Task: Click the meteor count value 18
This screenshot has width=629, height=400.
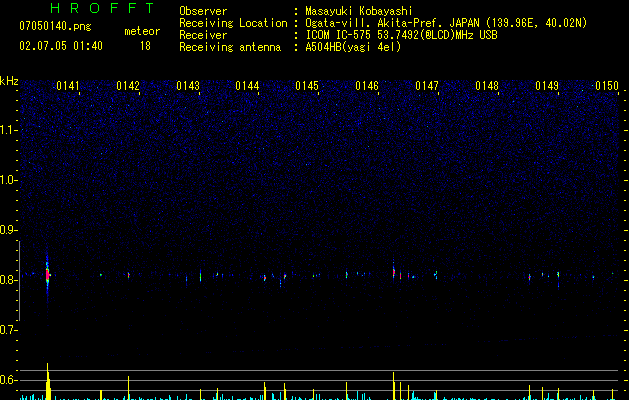Action: pyautogui.click(x=145, y=46)
